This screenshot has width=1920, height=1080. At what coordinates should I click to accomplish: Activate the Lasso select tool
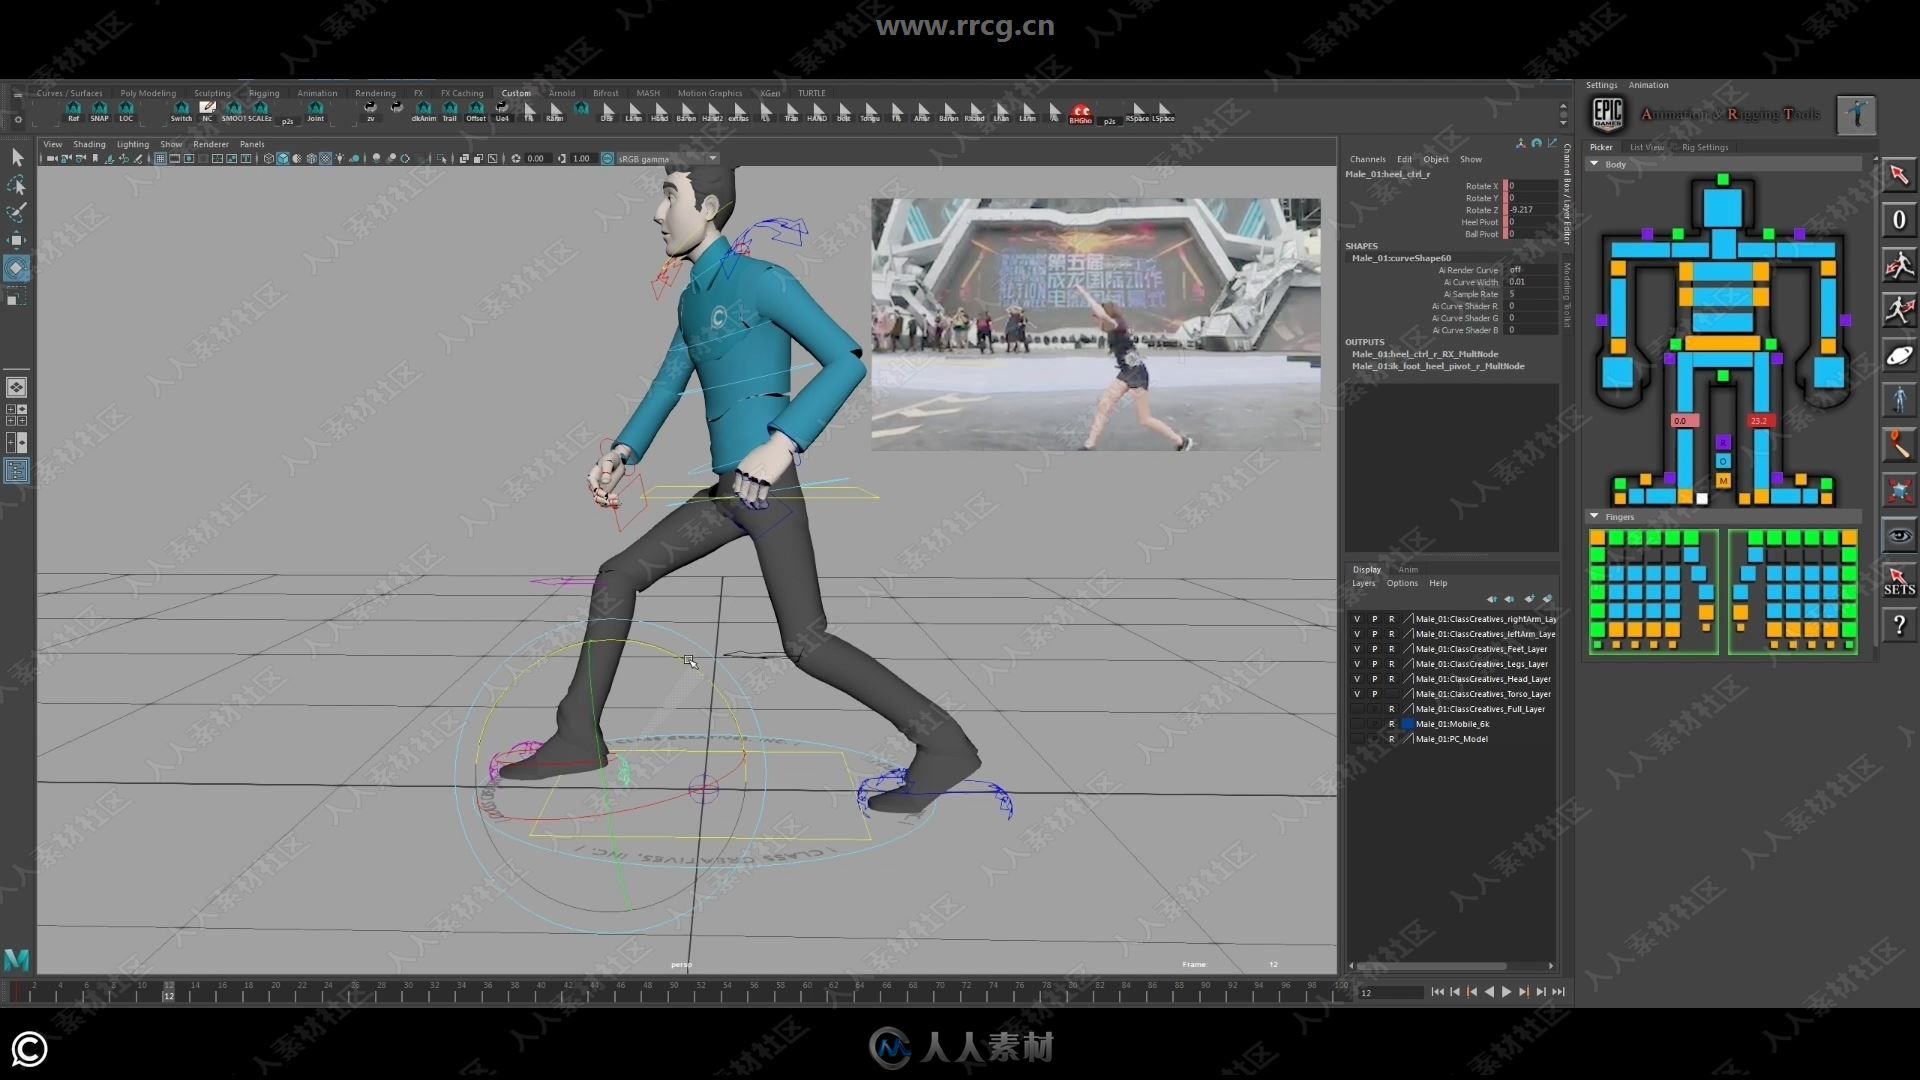pos(17,185)
